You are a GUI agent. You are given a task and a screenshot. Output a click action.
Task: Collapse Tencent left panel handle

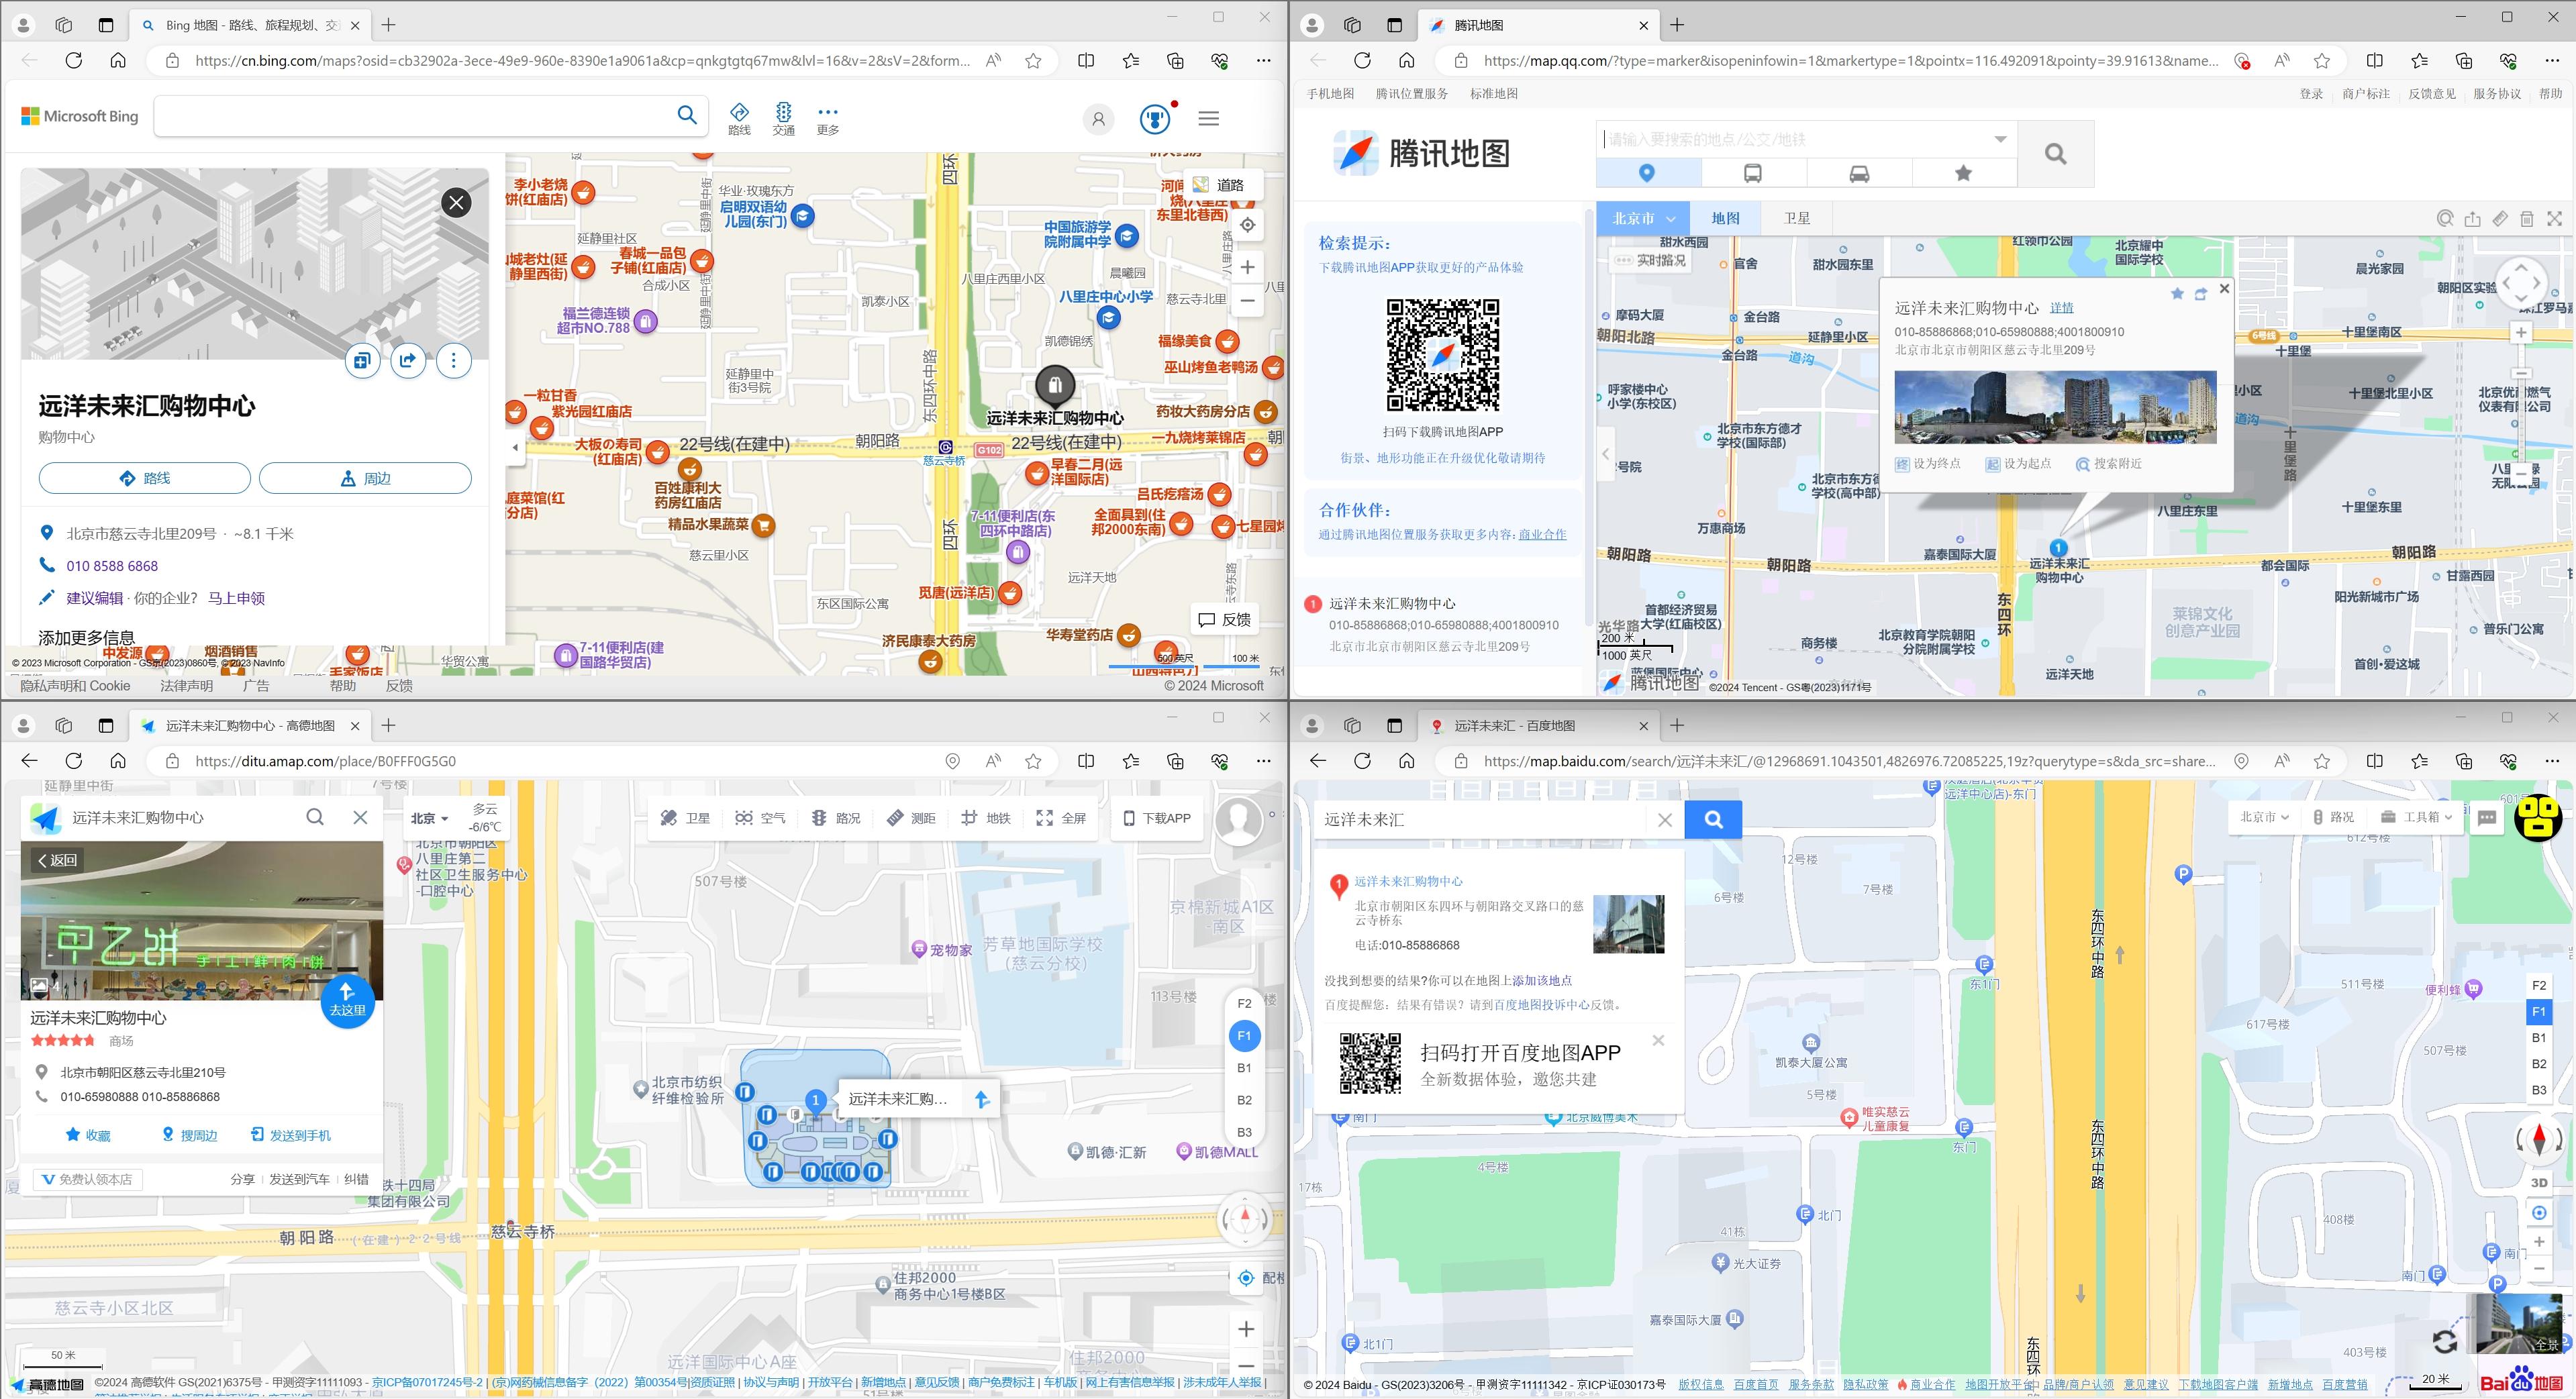1605,455
